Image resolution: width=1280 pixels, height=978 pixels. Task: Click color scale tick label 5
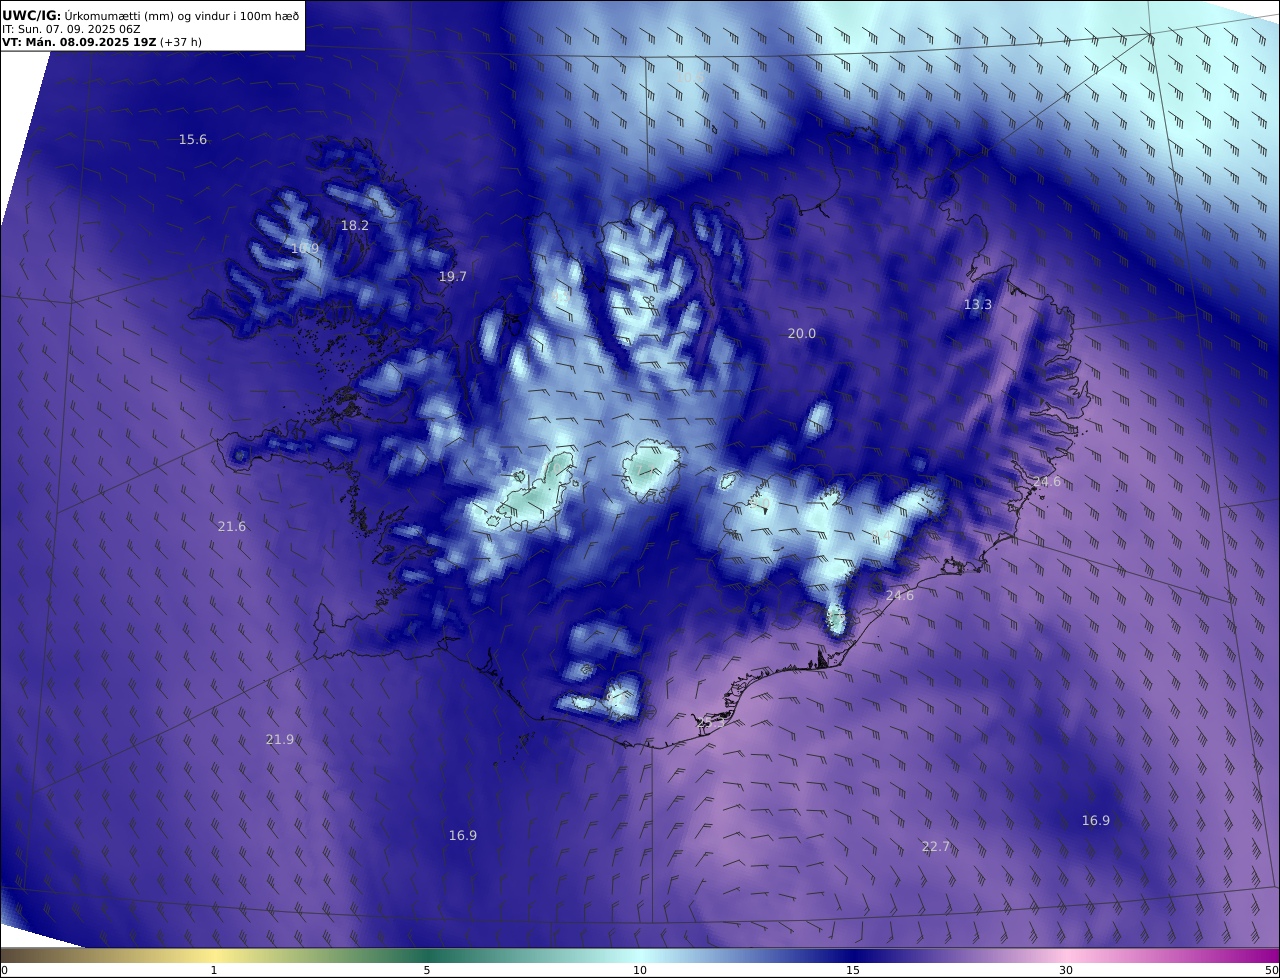pyautogui.click(x=427, y=971)
